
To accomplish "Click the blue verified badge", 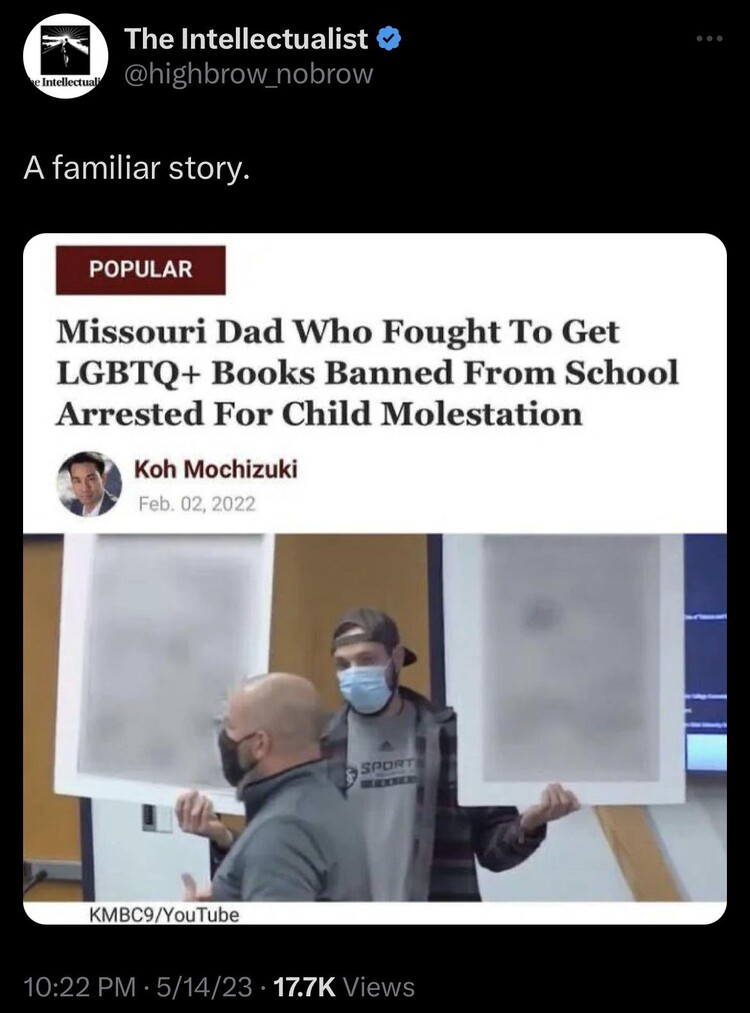I will (x=388, y=39).
